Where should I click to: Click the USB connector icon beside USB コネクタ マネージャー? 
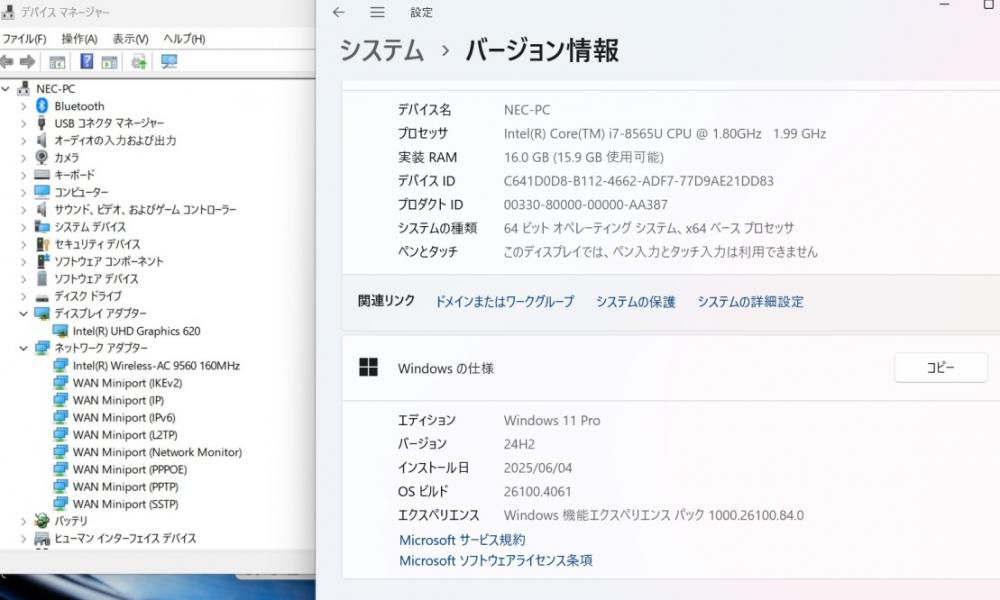pyautogui.click(x=41, y=123)
